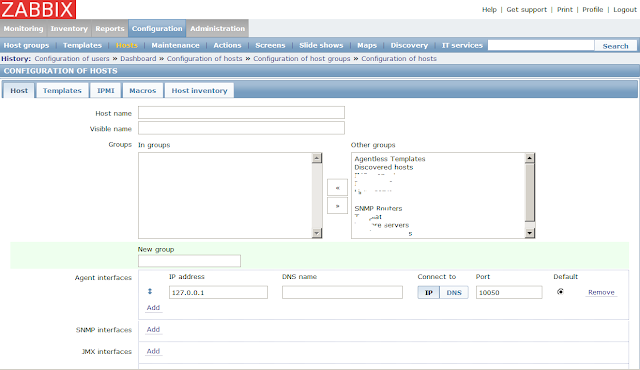
Task: Go to Slide shows submenu item
Action: tap(321, 45)
